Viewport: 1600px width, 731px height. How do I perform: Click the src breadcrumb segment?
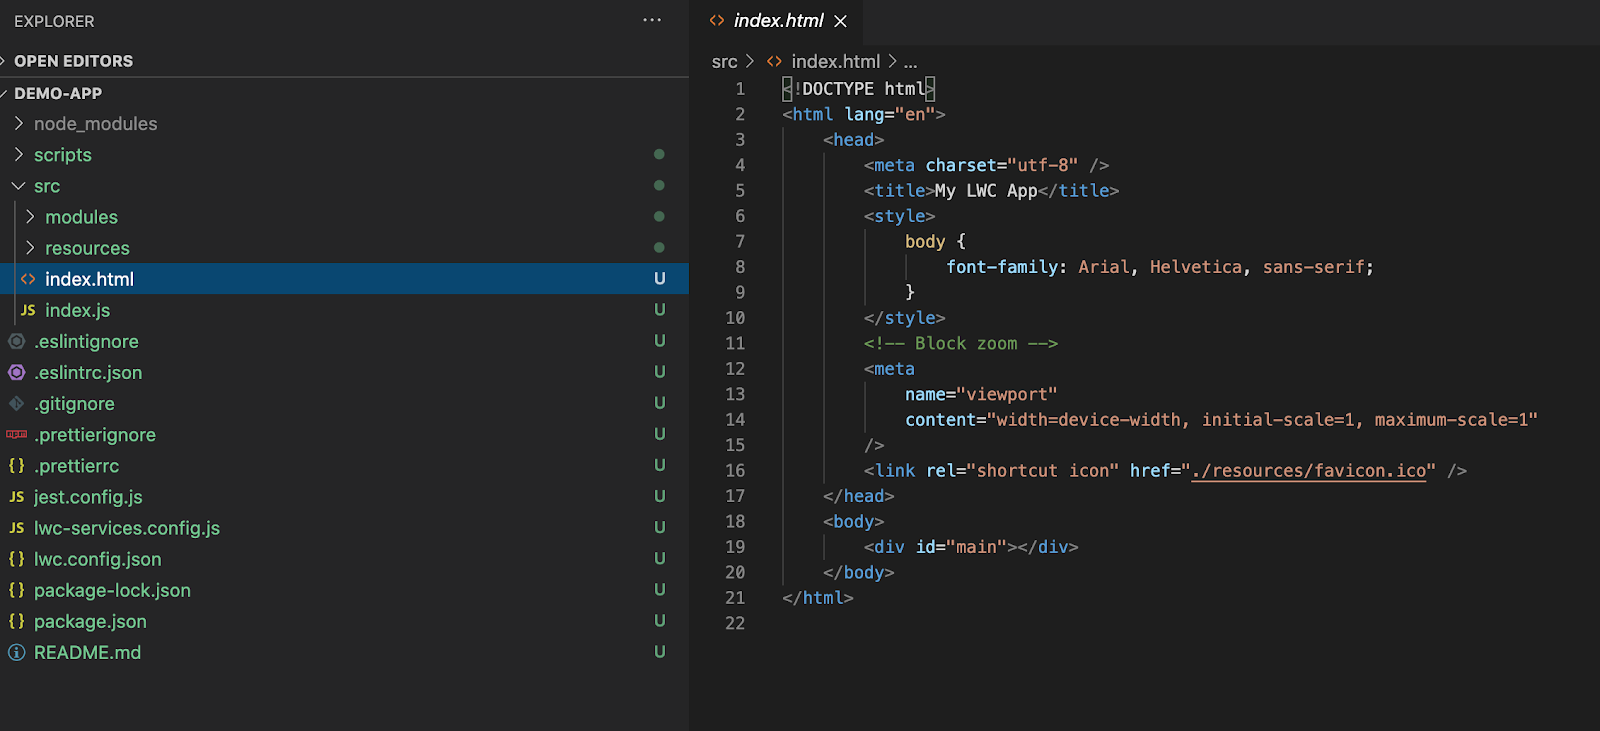[x=724, y=62]
